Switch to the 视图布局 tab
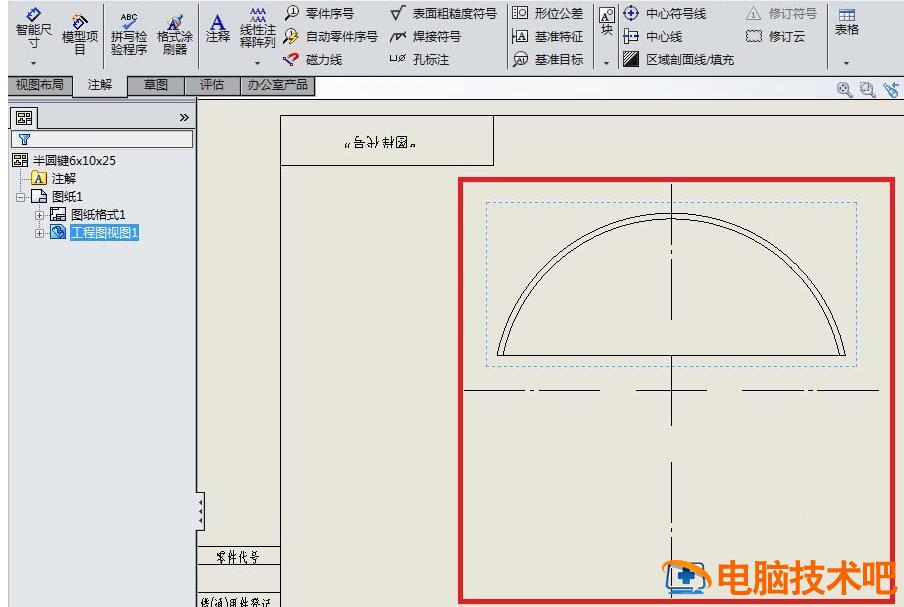The image size is (904, 607). coord(40,85)
